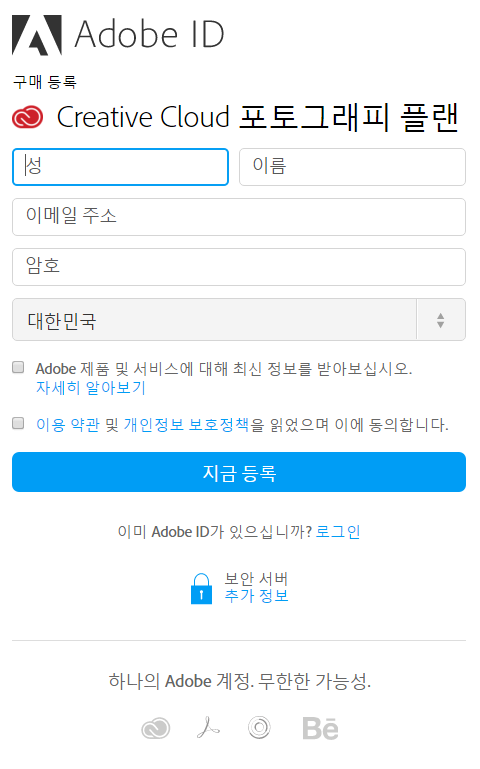480x769 pixels.
Task: Click the gray Creative Cloud footer icon
Action: click(x=155, y=728)
